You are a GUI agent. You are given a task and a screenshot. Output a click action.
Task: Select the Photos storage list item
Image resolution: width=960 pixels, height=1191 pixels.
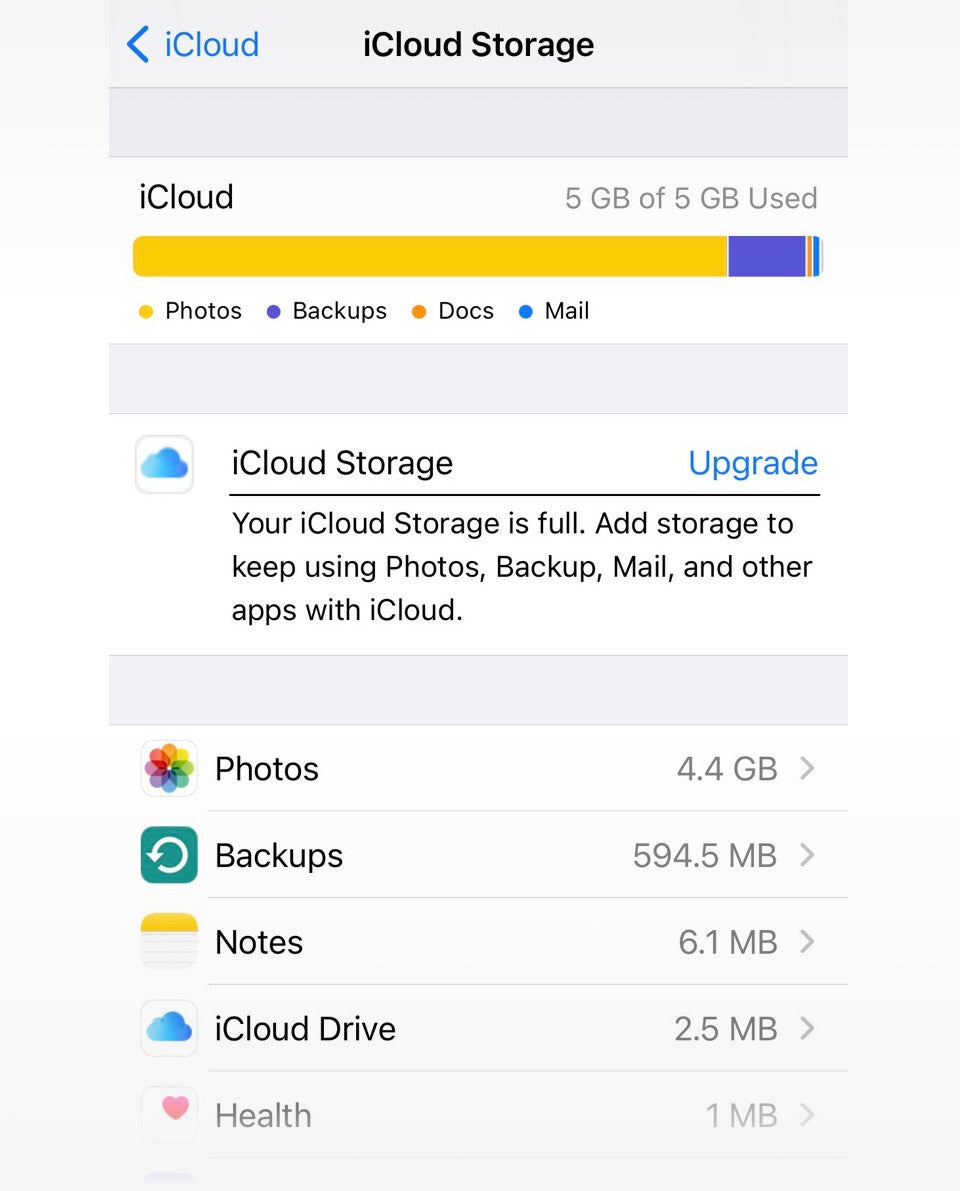point(478,768)
